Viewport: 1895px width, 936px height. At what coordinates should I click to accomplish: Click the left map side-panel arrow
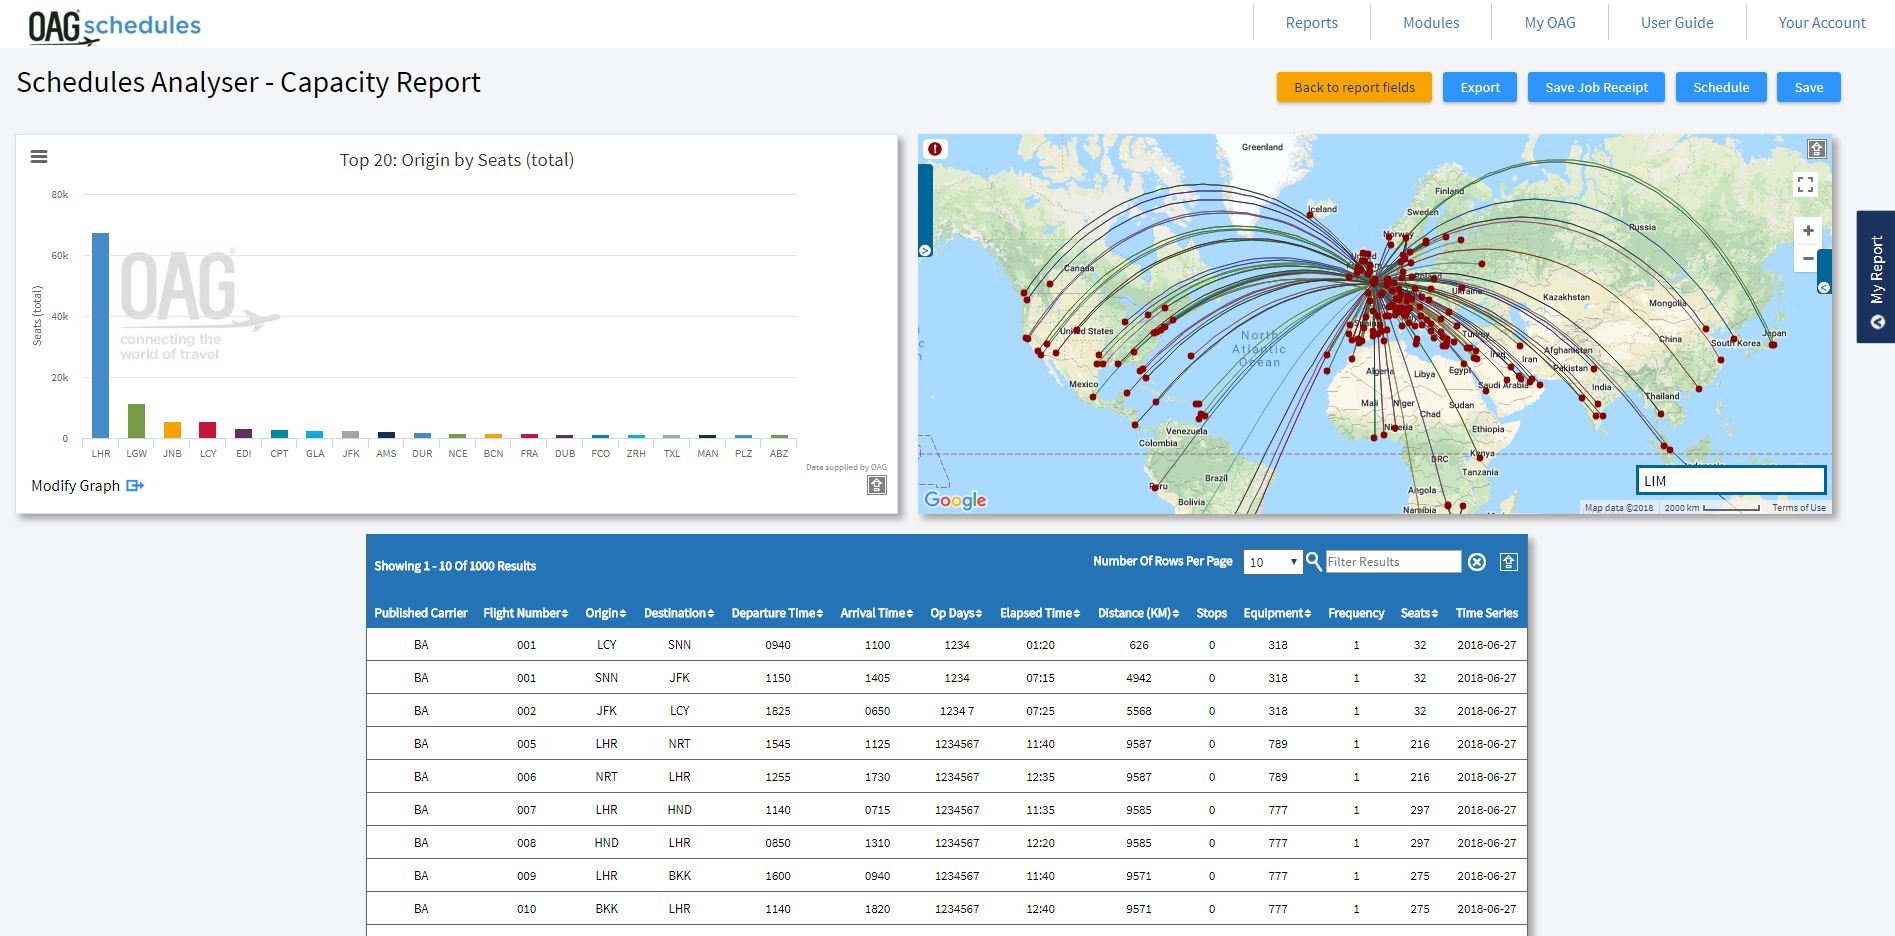[925, 251]
